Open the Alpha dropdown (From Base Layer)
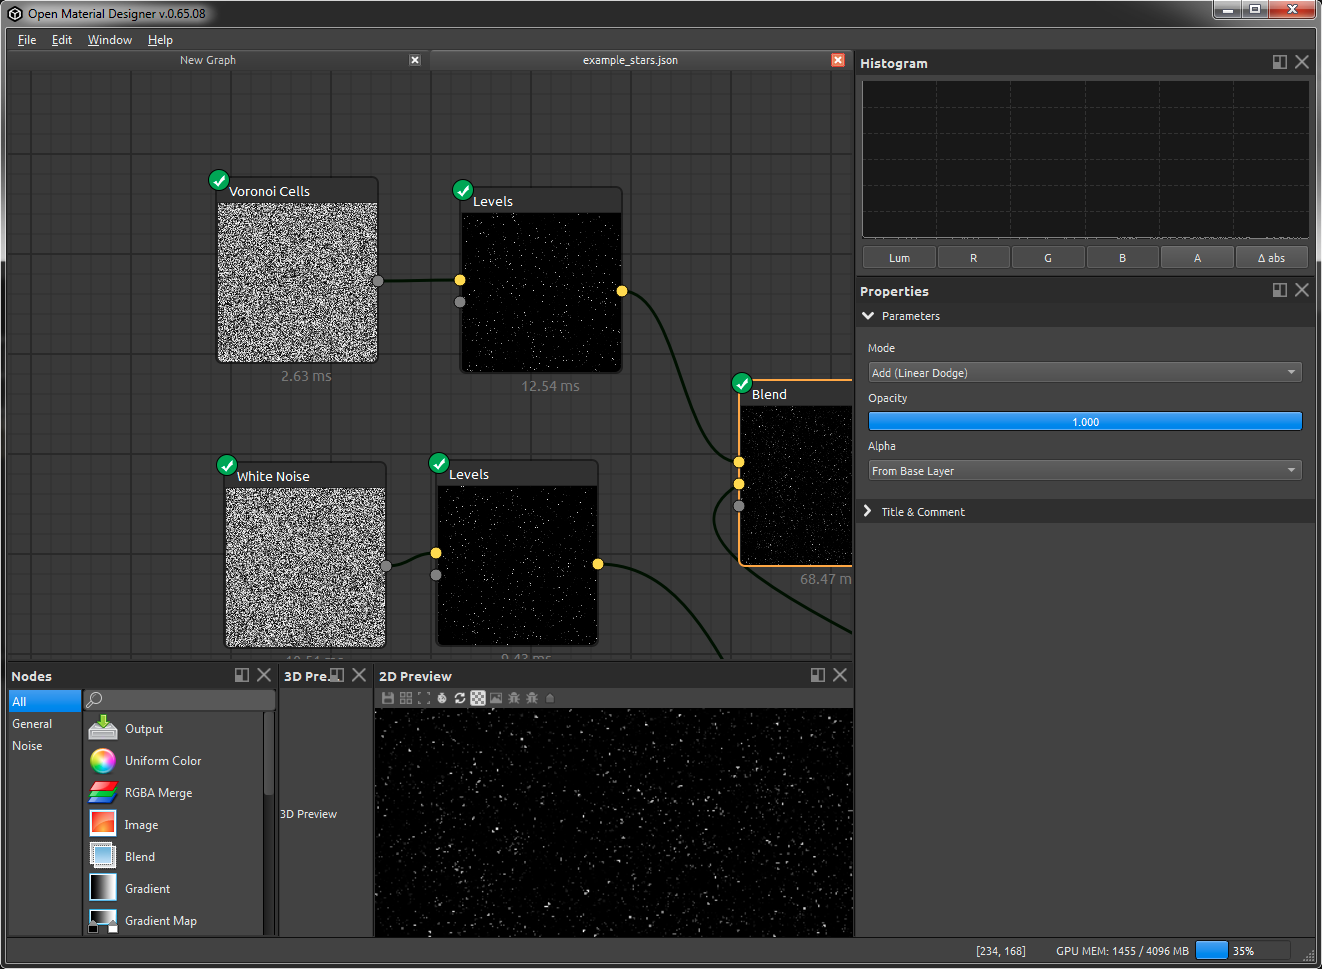The width and height of the screenshot is (1322, 969). [1085, 470]
